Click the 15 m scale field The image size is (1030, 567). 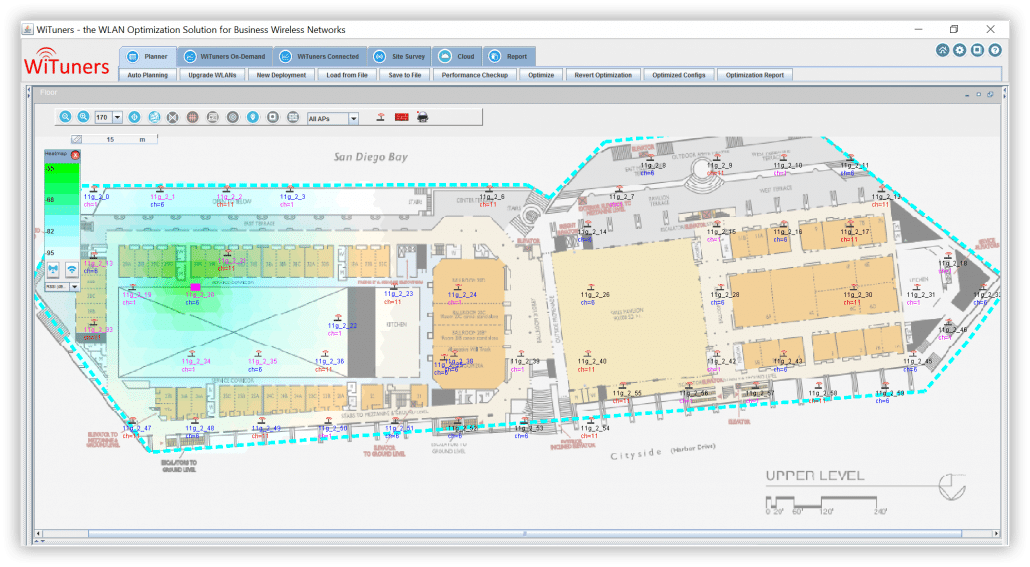coord(120,139)
